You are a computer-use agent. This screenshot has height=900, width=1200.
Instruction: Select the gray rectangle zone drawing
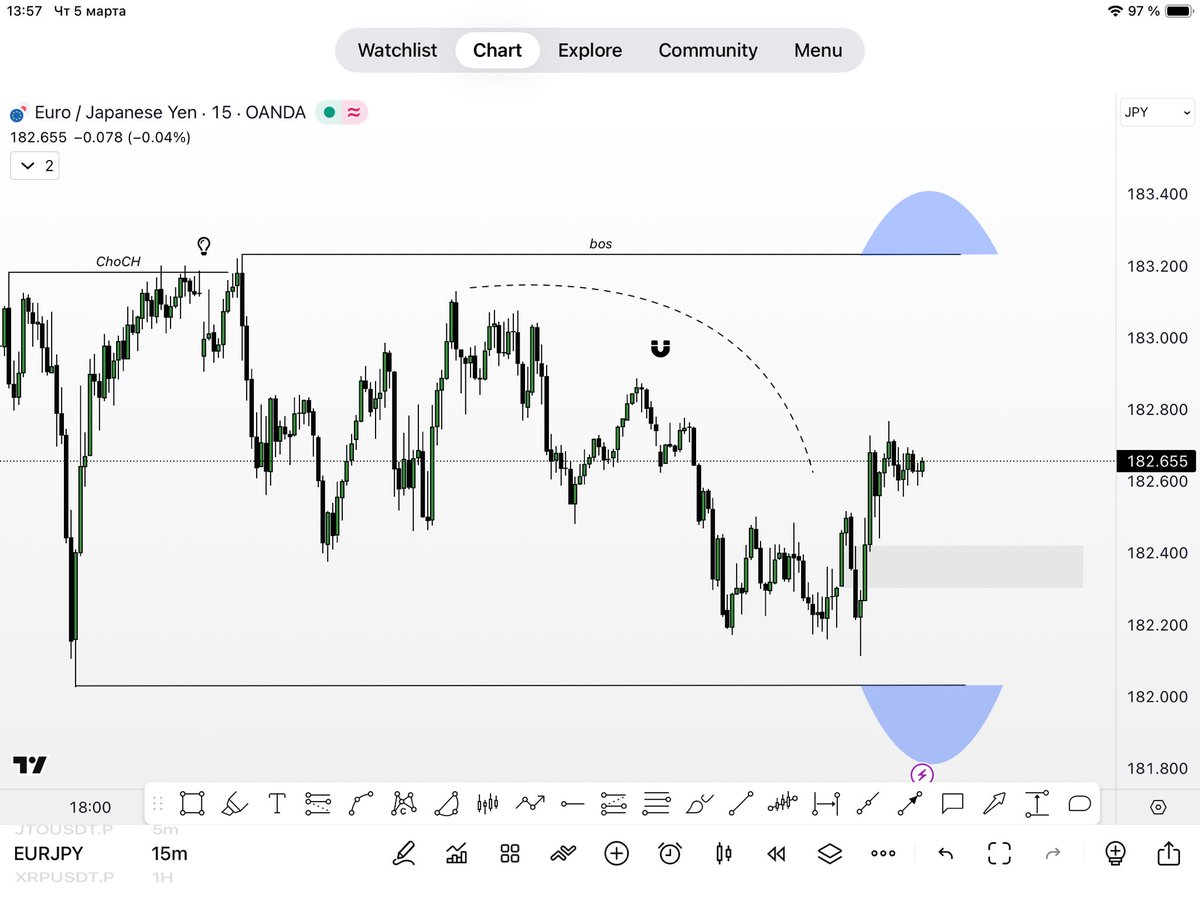point(976,566)
